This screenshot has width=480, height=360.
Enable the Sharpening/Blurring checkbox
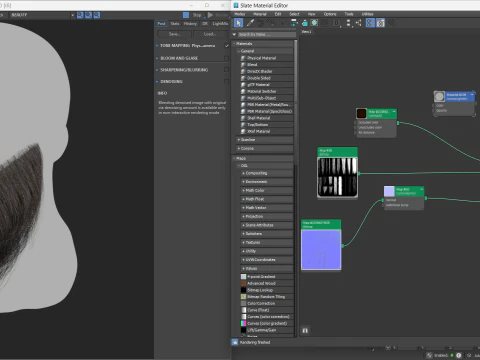click(226, 70)
